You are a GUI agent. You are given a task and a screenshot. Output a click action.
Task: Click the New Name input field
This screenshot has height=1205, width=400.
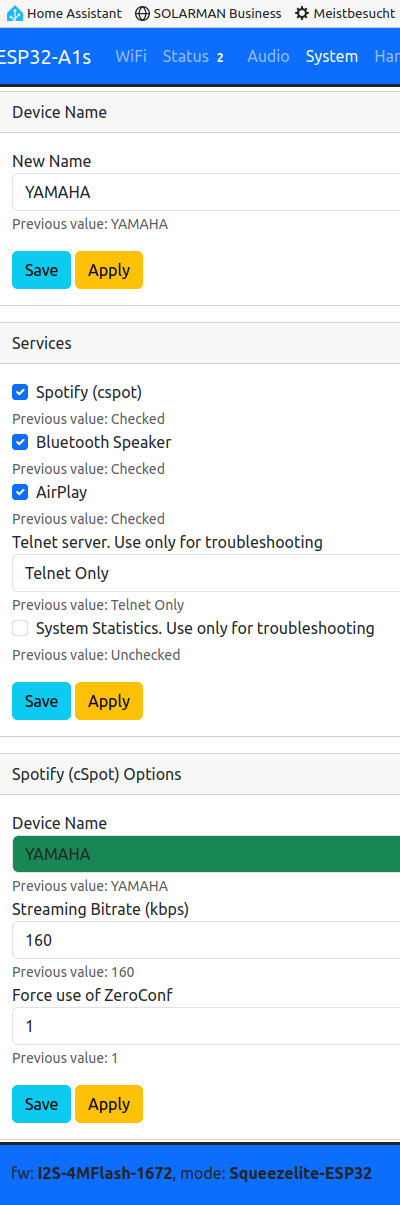(x=206, y=192)
